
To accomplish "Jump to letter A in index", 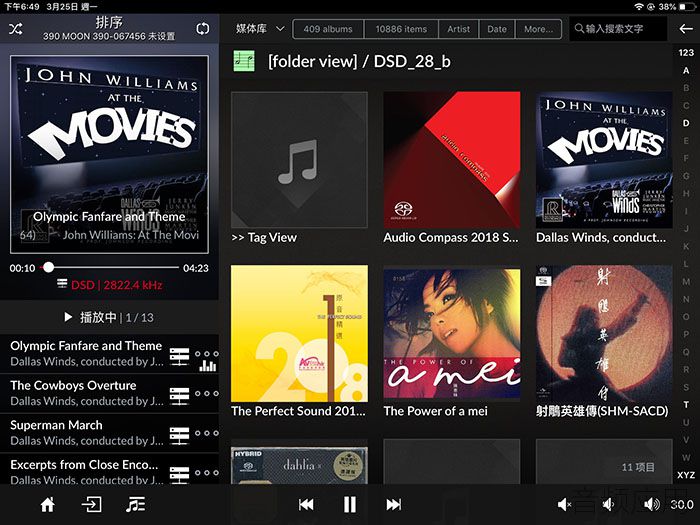I will point(686,71).
